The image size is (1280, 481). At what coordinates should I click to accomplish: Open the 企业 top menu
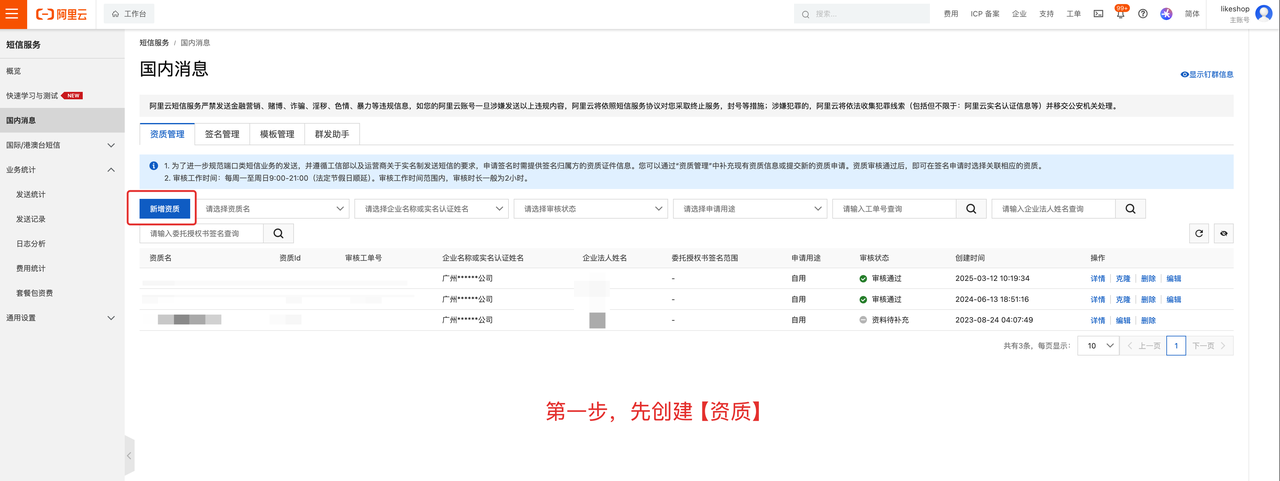click(x=1019, y=14)
